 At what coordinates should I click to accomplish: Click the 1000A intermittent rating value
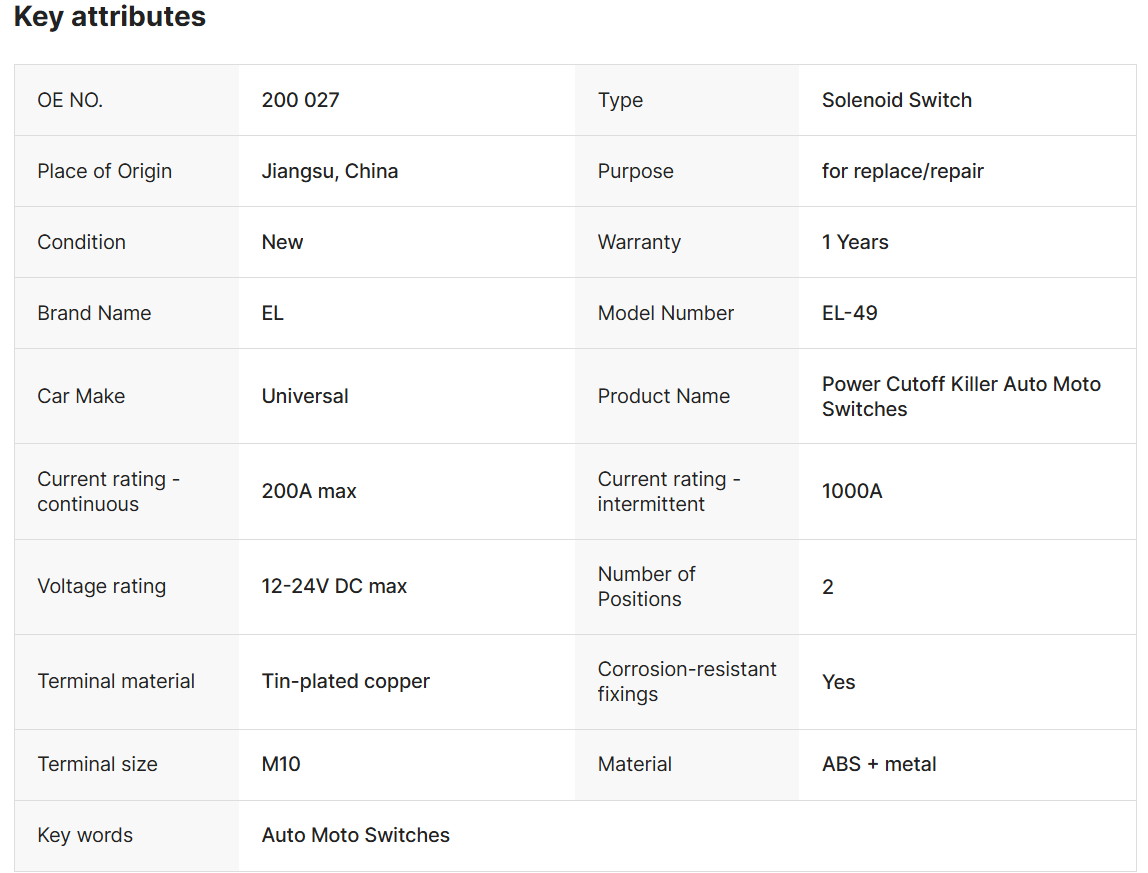click(x=852, y=491)
